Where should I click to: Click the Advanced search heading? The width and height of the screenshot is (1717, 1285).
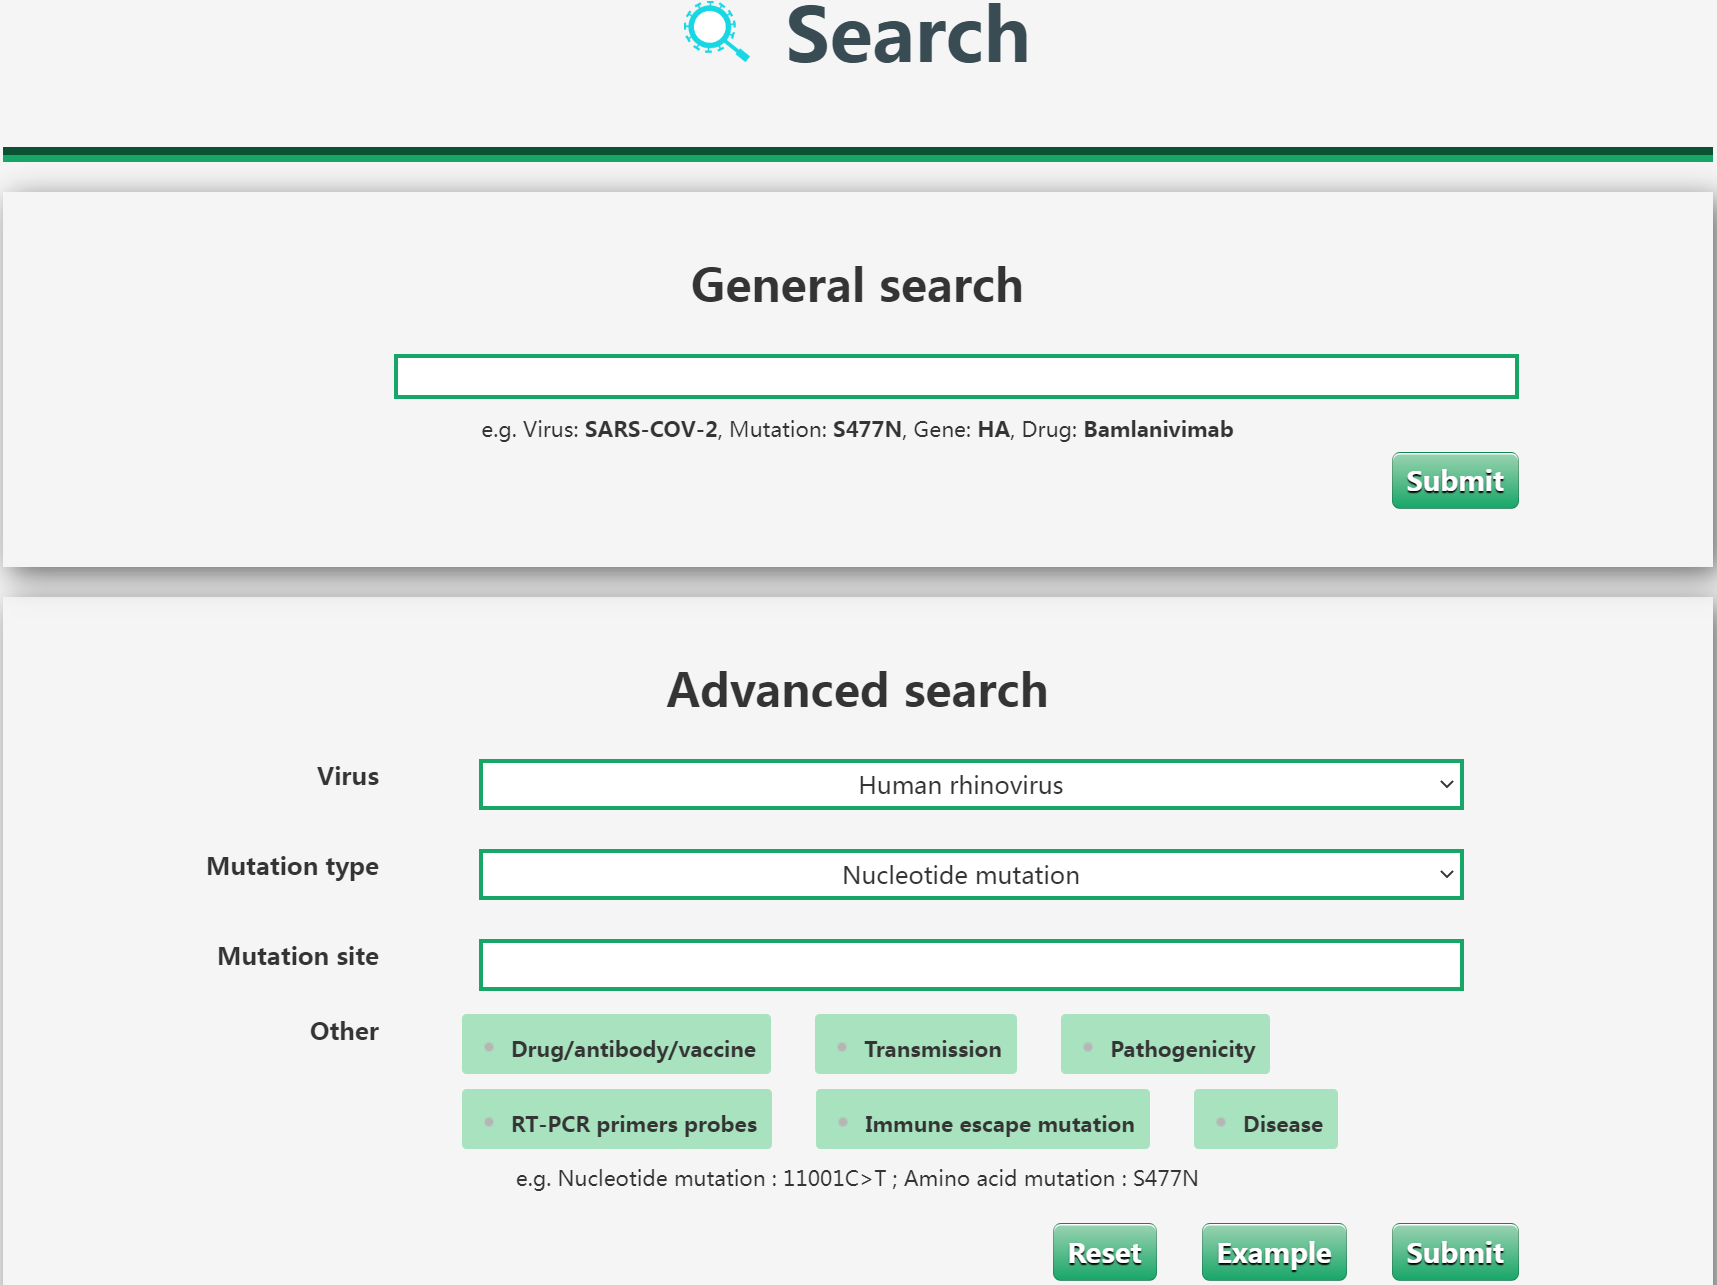coord(857,691)
